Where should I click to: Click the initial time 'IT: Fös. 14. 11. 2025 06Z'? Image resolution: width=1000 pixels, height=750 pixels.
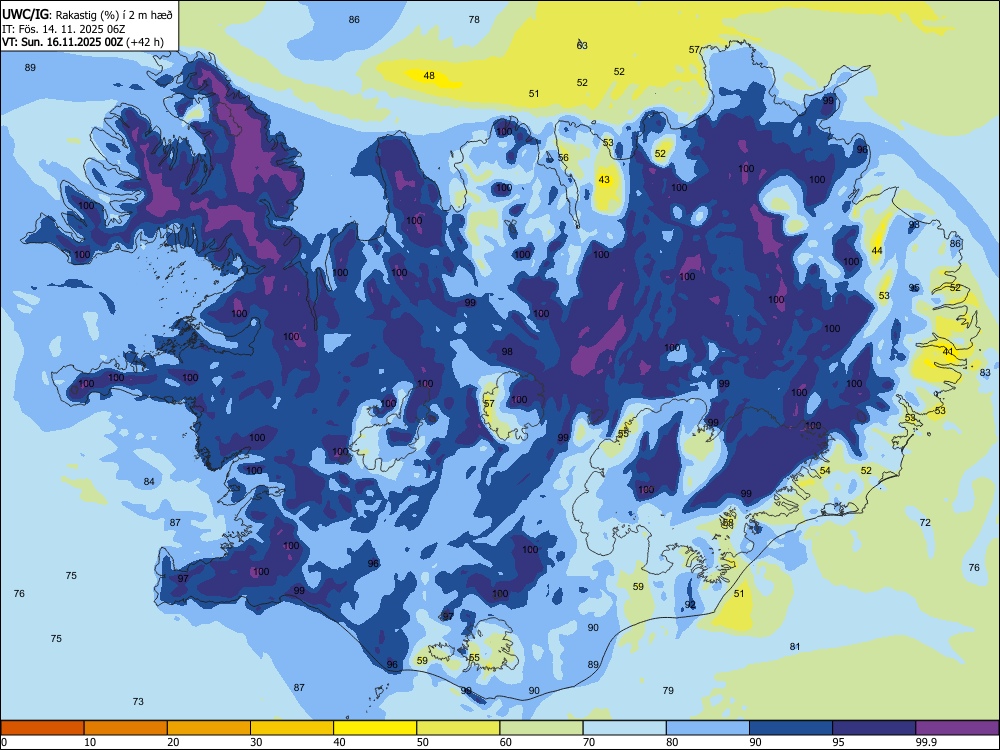click(x=64, y=29)
